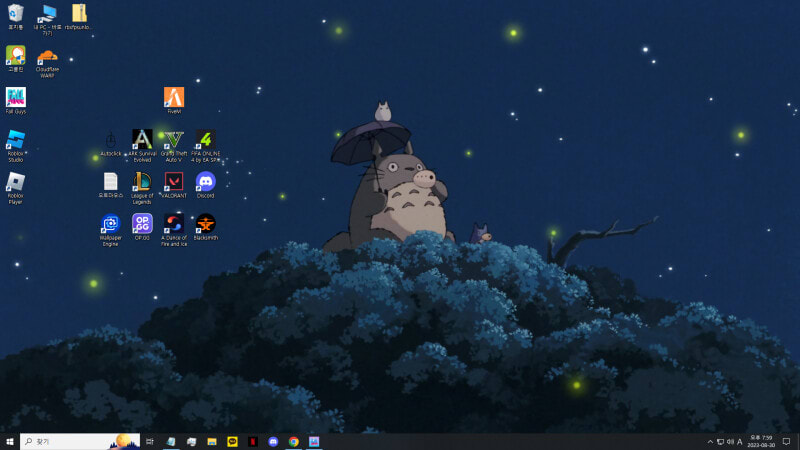Open the photo app on the taskbar
Screen dimensions: 800x450
pyautogui.click(x=314, y=442)
